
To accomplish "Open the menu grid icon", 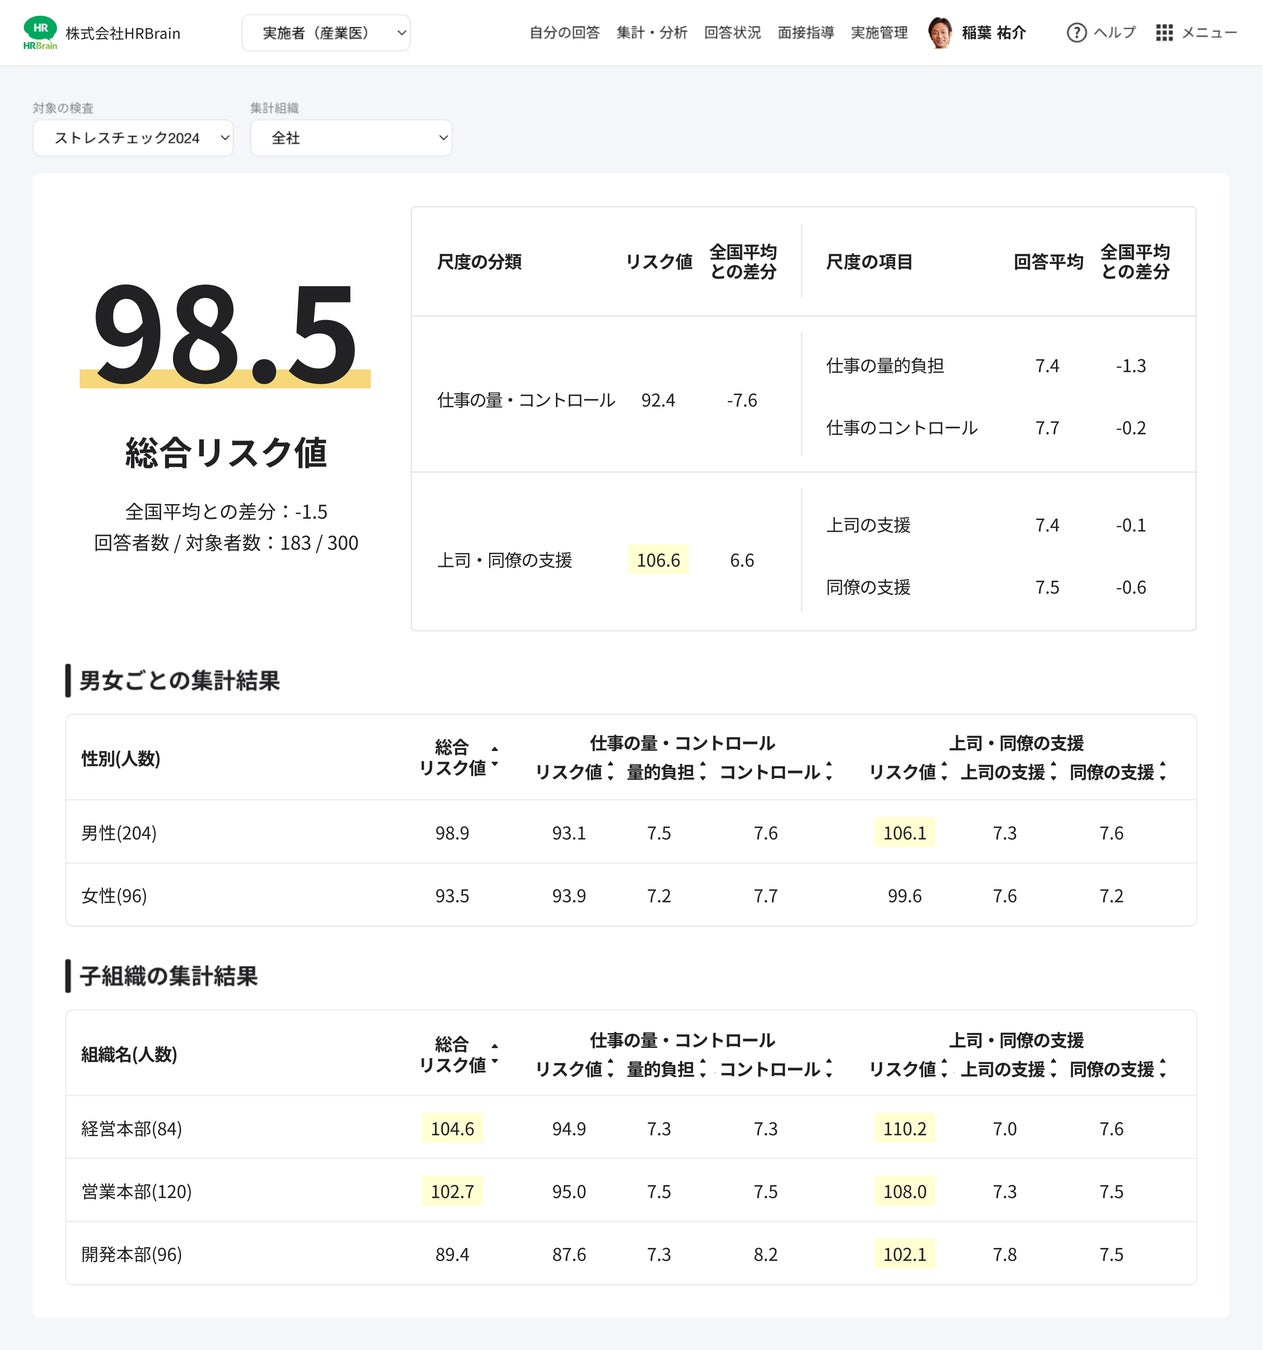I will coord(1164,33).
